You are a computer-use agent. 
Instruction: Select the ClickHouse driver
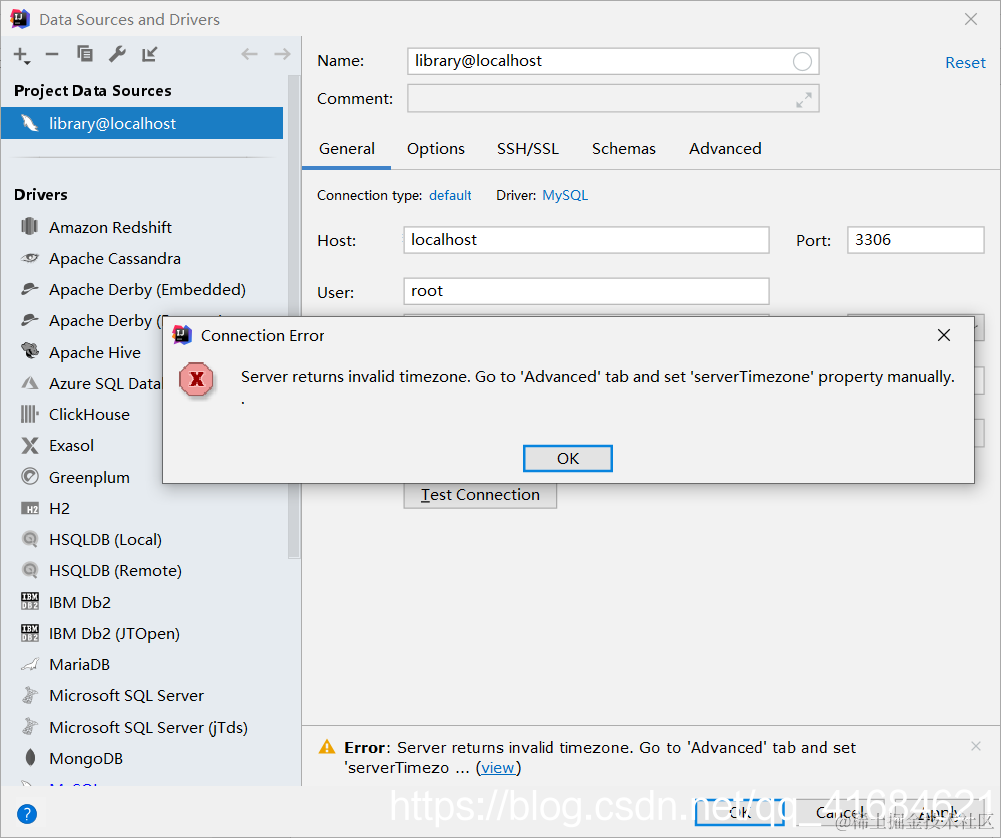(x=89, y=415)
